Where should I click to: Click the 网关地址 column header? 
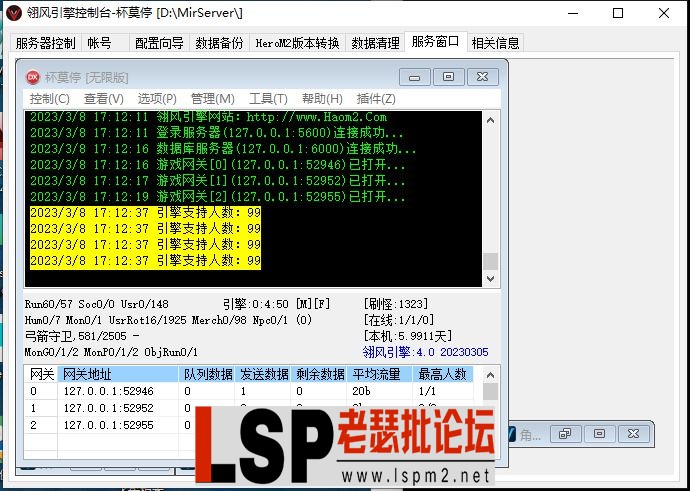pos(118,374)
